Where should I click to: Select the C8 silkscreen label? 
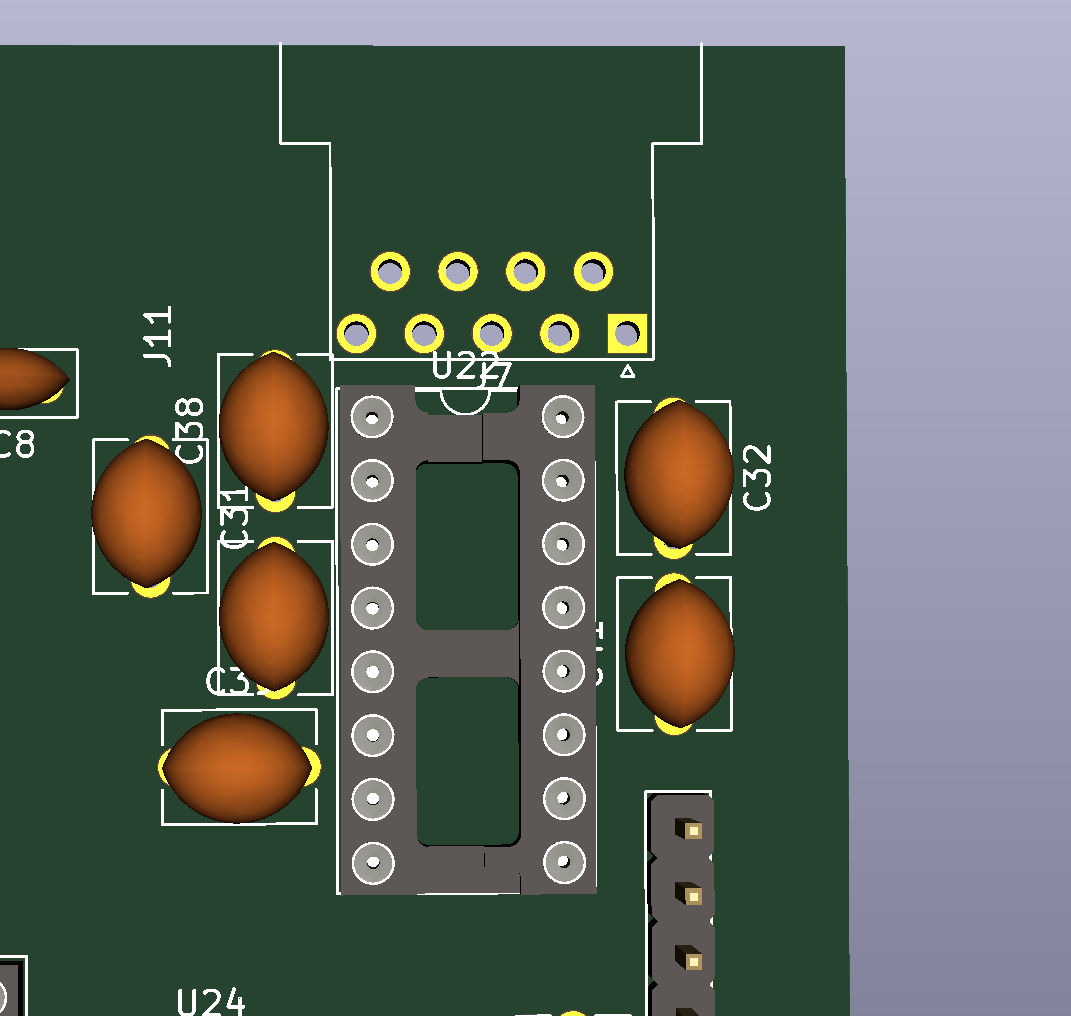16,445
